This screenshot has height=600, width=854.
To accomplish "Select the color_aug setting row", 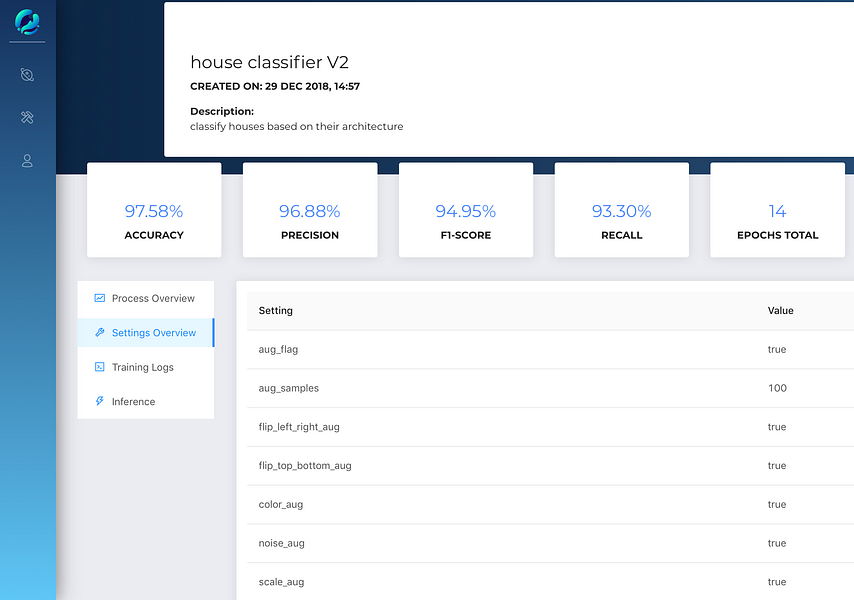I will click(550, 504).
